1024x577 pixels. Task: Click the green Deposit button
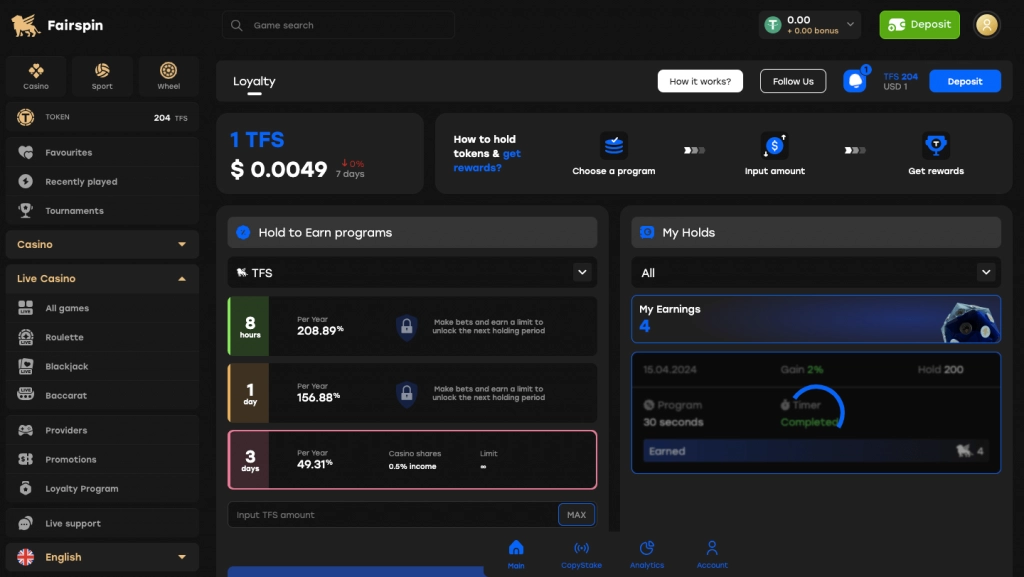click(x=920, y=25)
